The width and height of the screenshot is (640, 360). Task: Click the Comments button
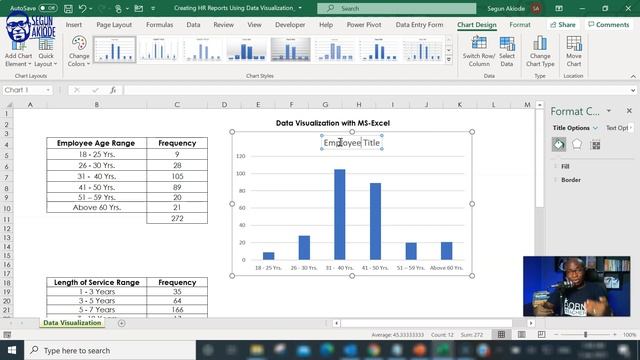tap(609, 24)
